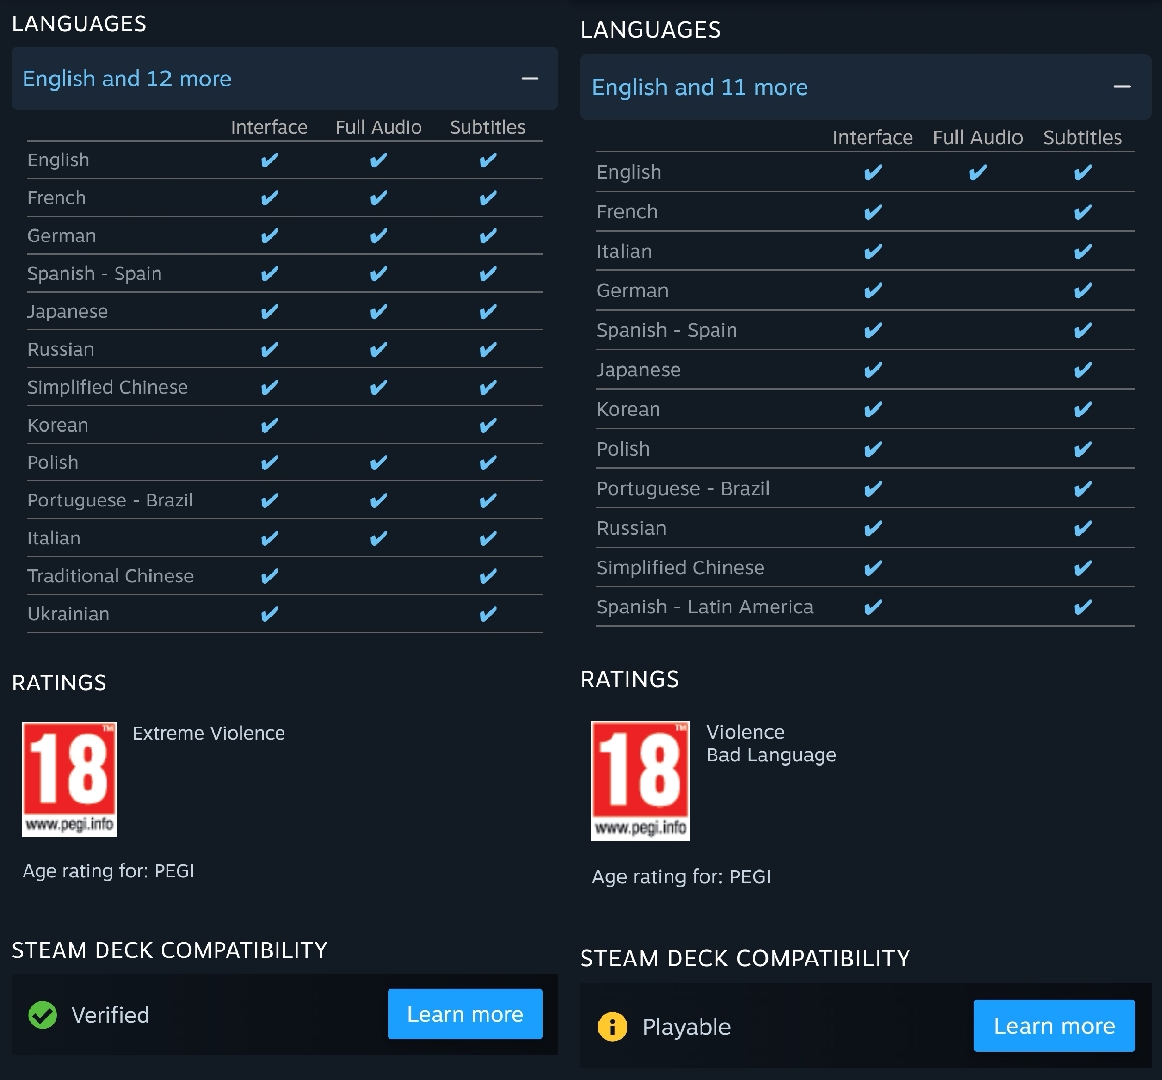
Task: Click the French Full Audio checkmark in left table
Action: [379, 198]
